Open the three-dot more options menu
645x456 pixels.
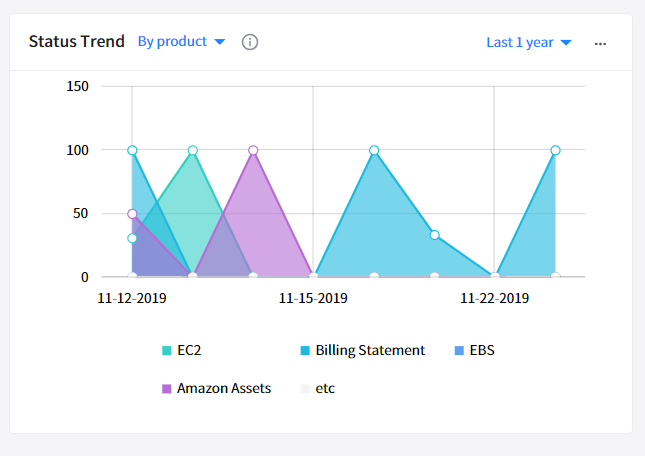tap(600, 43)
